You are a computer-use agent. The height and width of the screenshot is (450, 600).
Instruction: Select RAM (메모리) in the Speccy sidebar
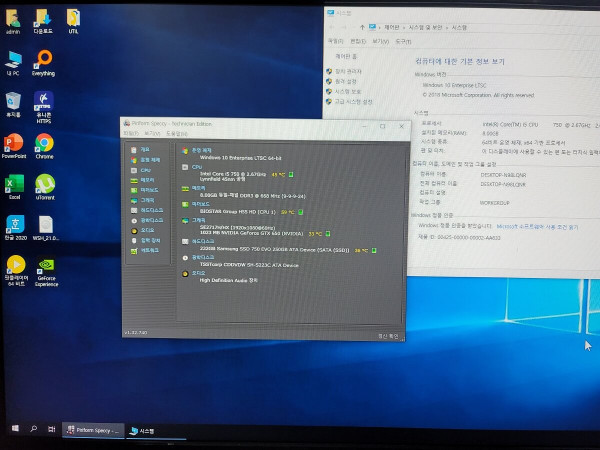142,180
